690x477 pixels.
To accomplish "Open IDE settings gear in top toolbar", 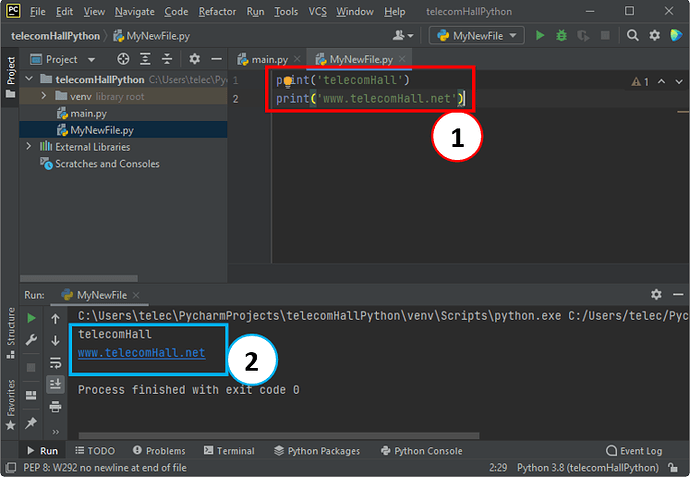I will coord(654,36).
